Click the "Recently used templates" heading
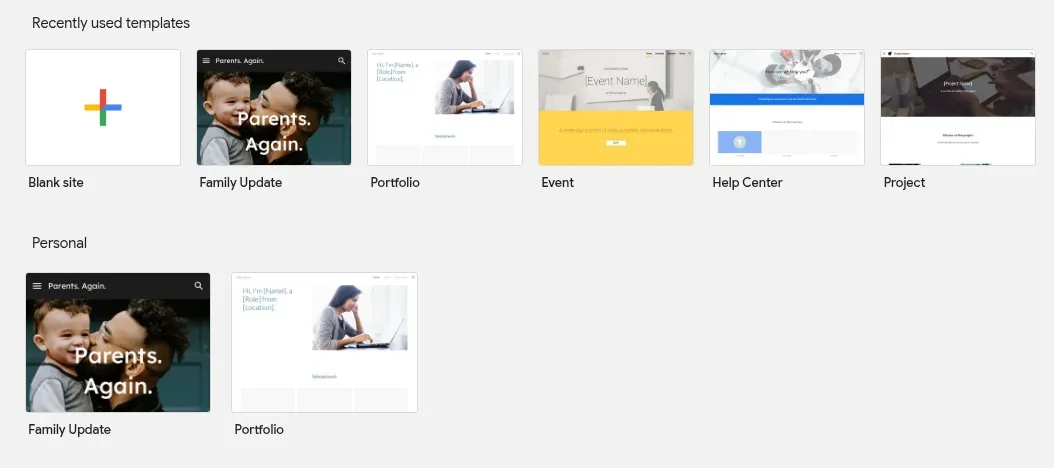The height and width of the screenshot is (468, 1054). [x=110, y=23]
